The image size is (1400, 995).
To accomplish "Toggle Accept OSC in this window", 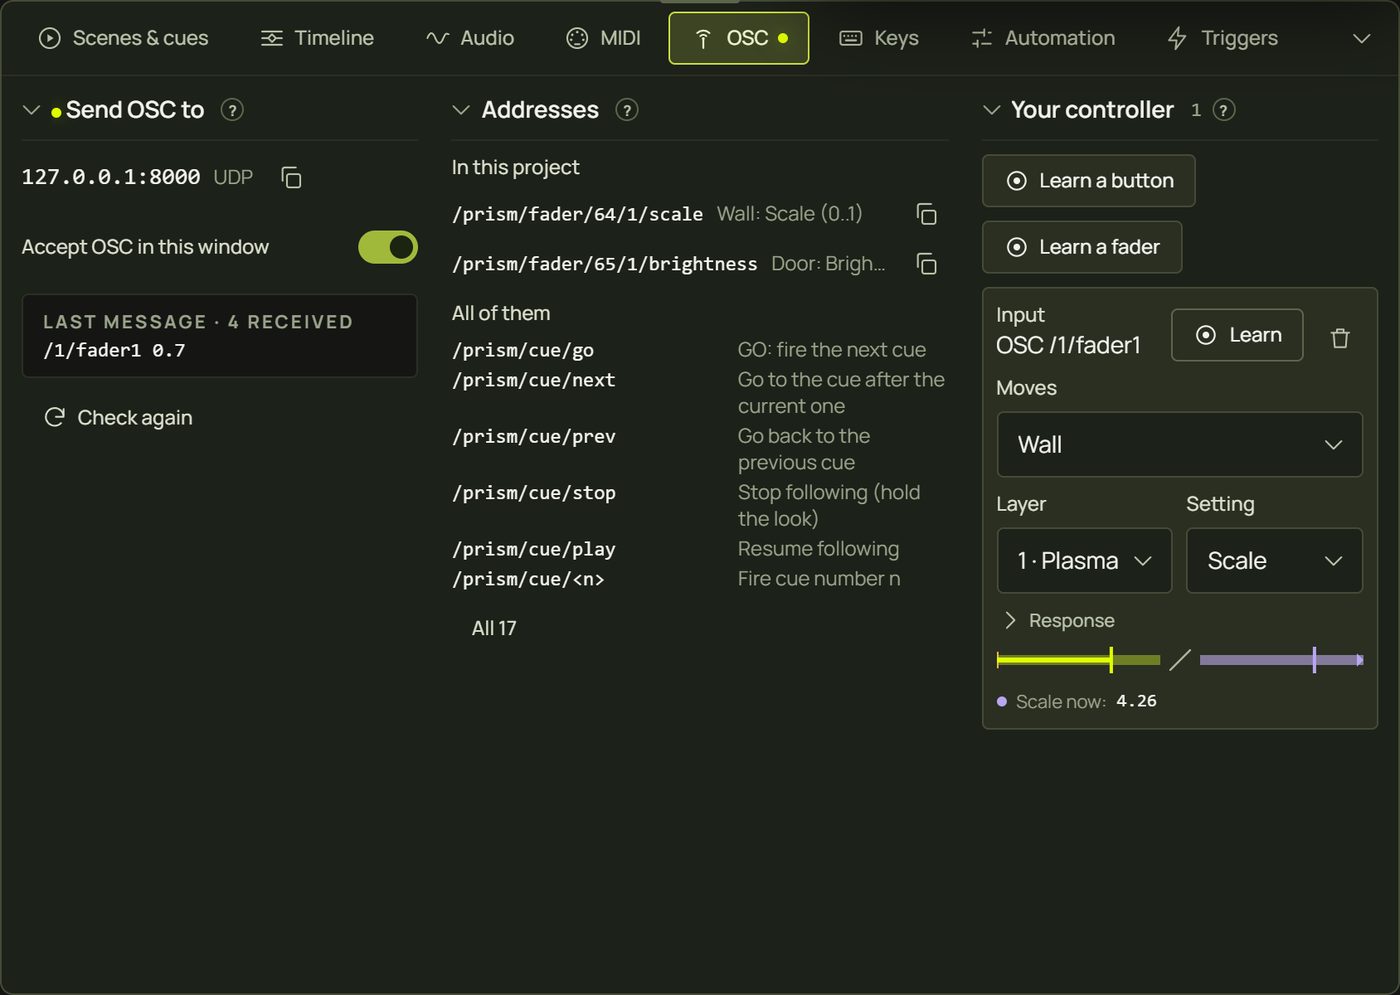I will coord(388,247).
